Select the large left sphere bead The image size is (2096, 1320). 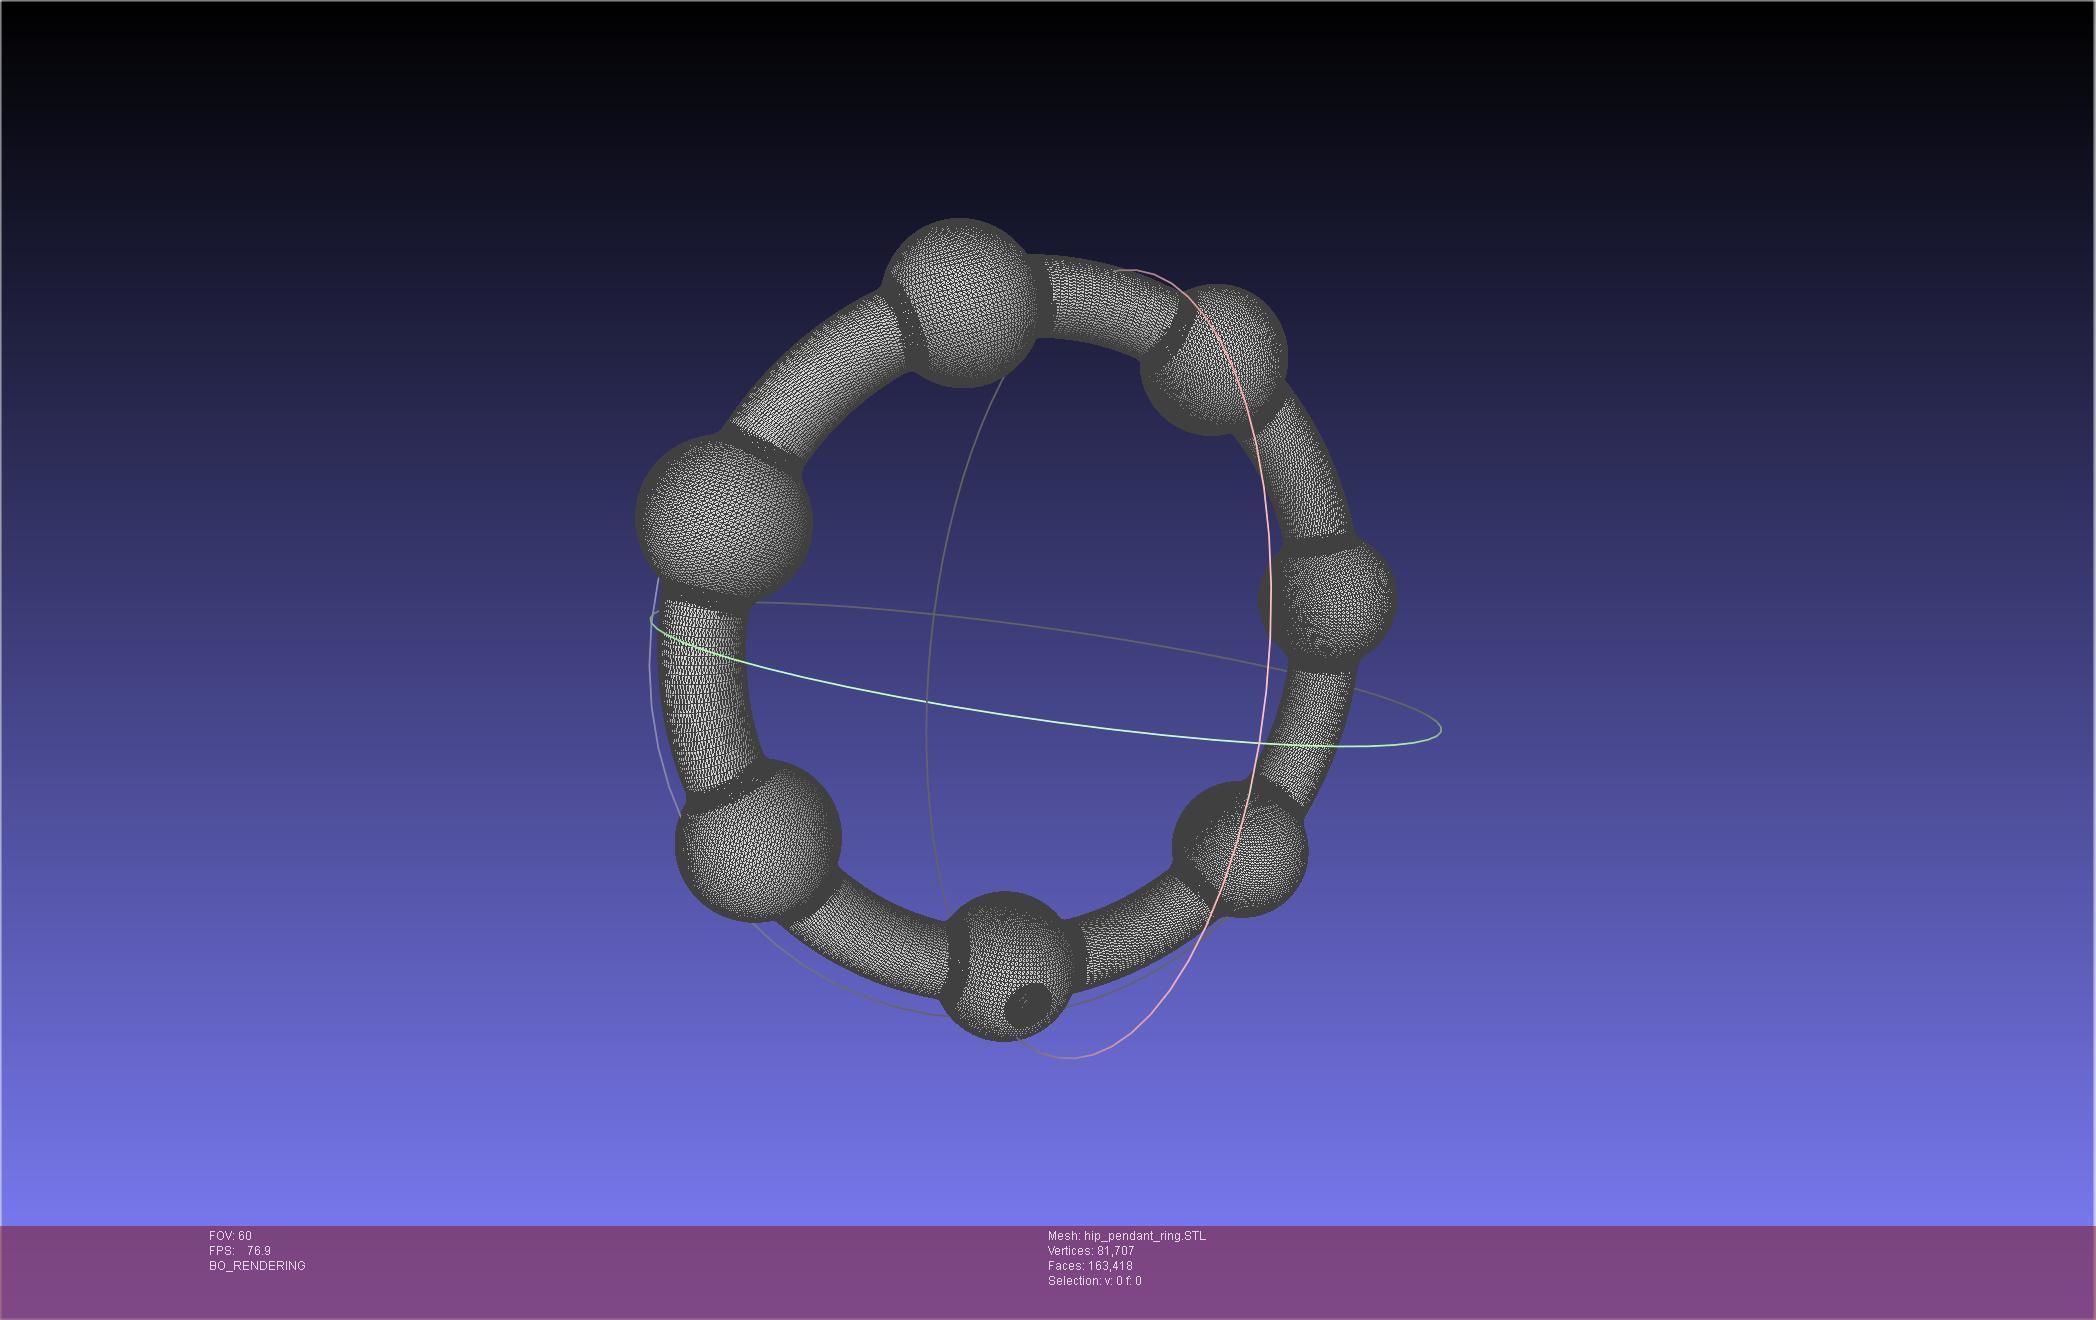723,517
